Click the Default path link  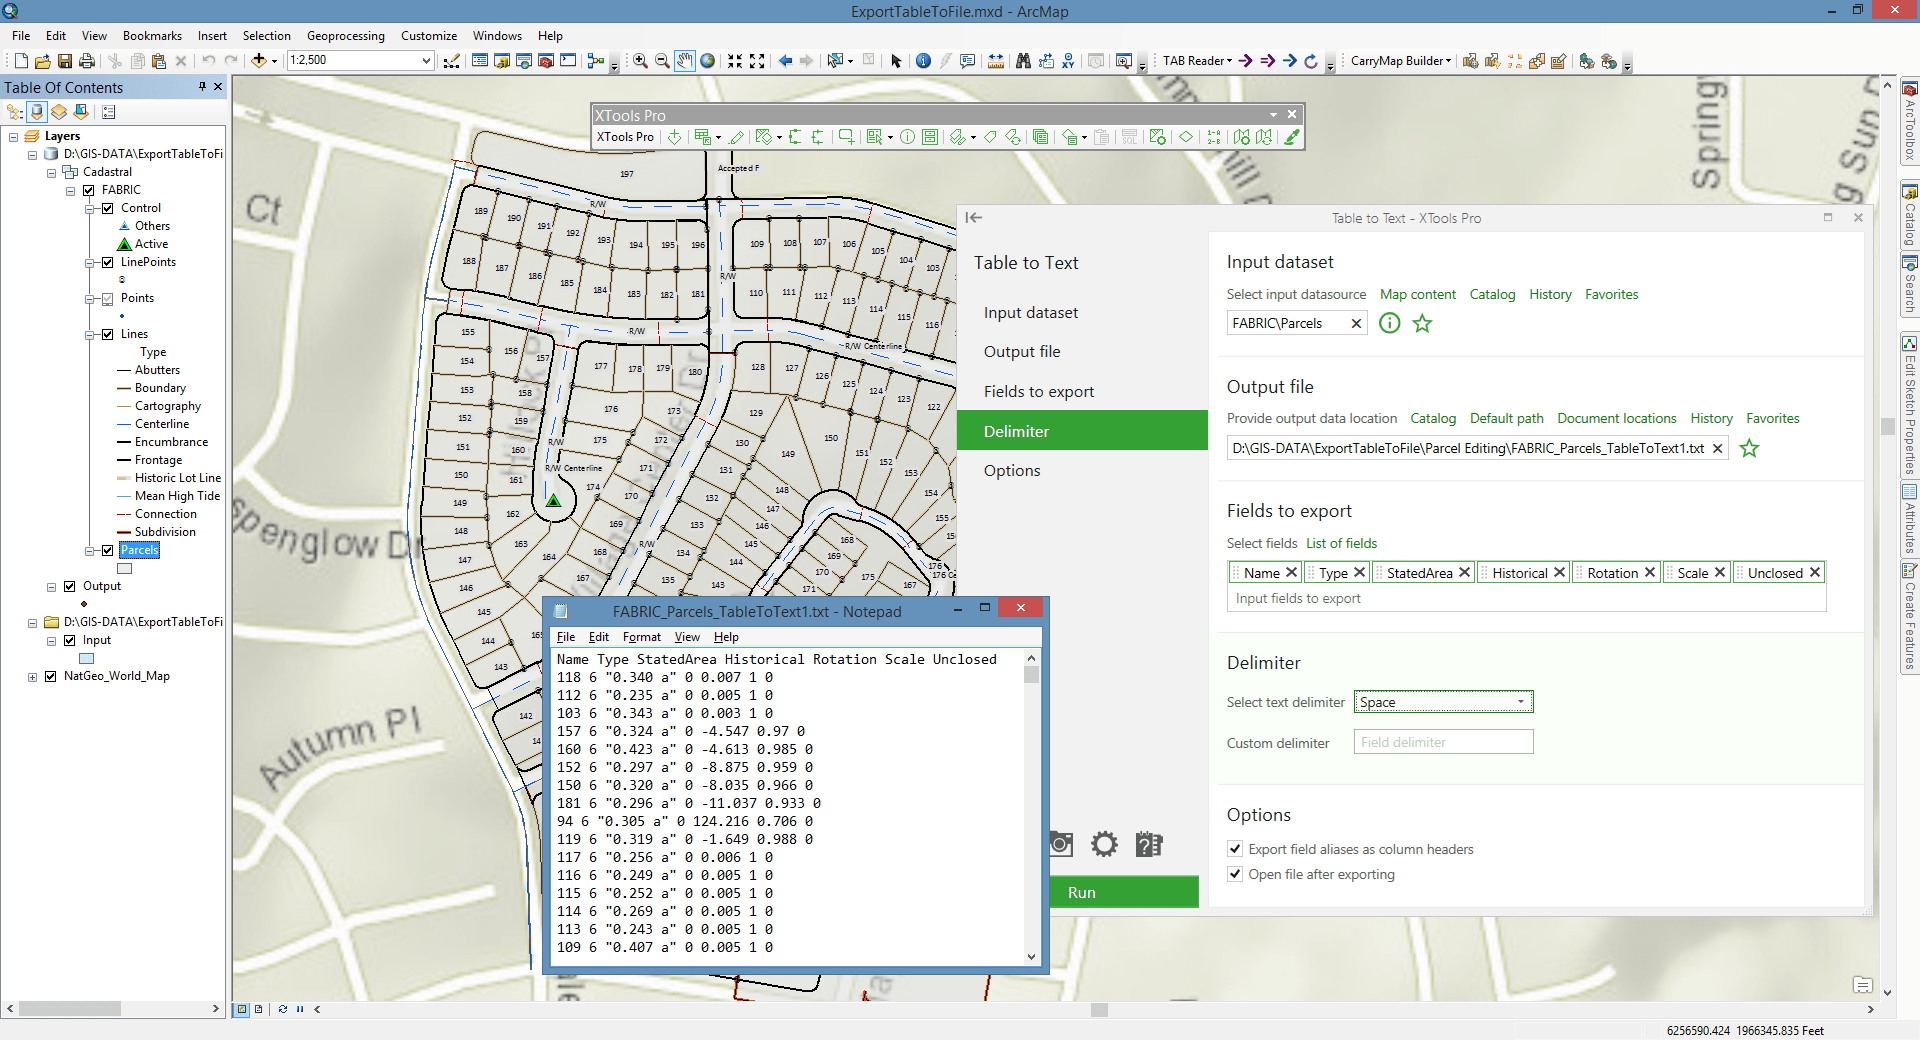click(x=1506, y=419)
